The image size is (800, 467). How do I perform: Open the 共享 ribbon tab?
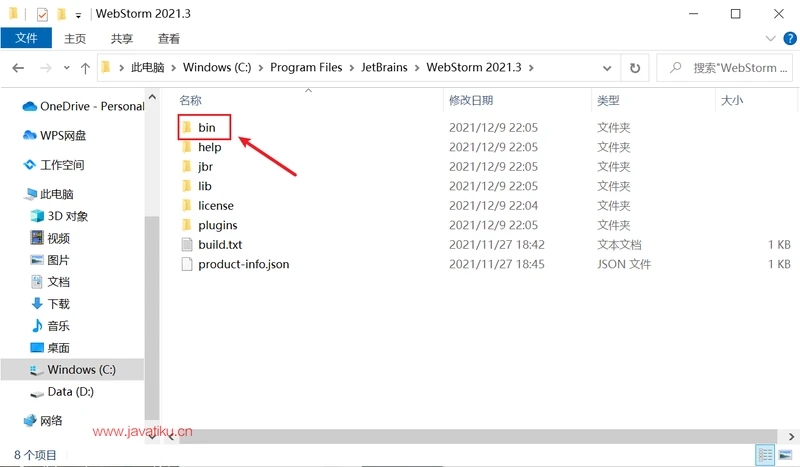[x=121, y=38]
